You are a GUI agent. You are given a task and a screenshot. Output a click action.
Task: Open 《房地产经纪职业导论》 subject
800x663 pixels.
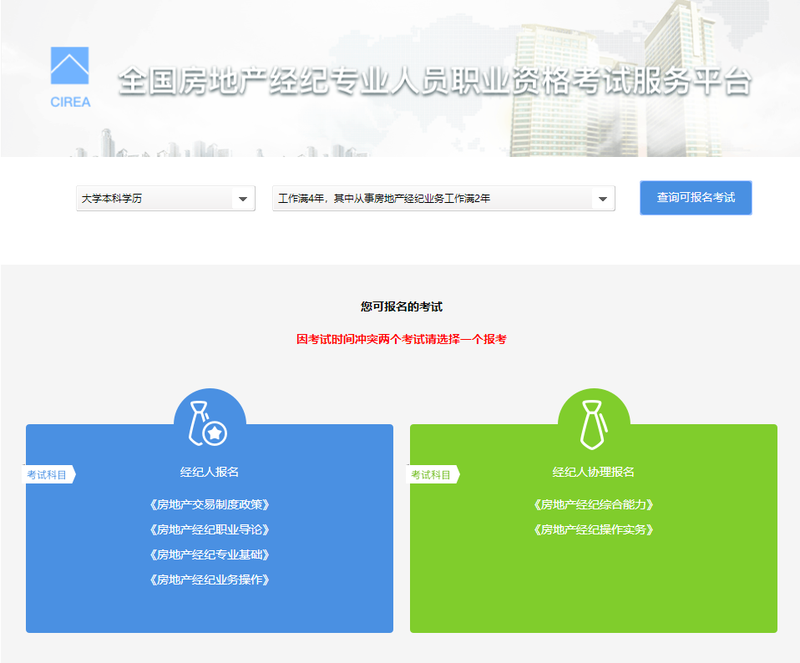(209, 530)
